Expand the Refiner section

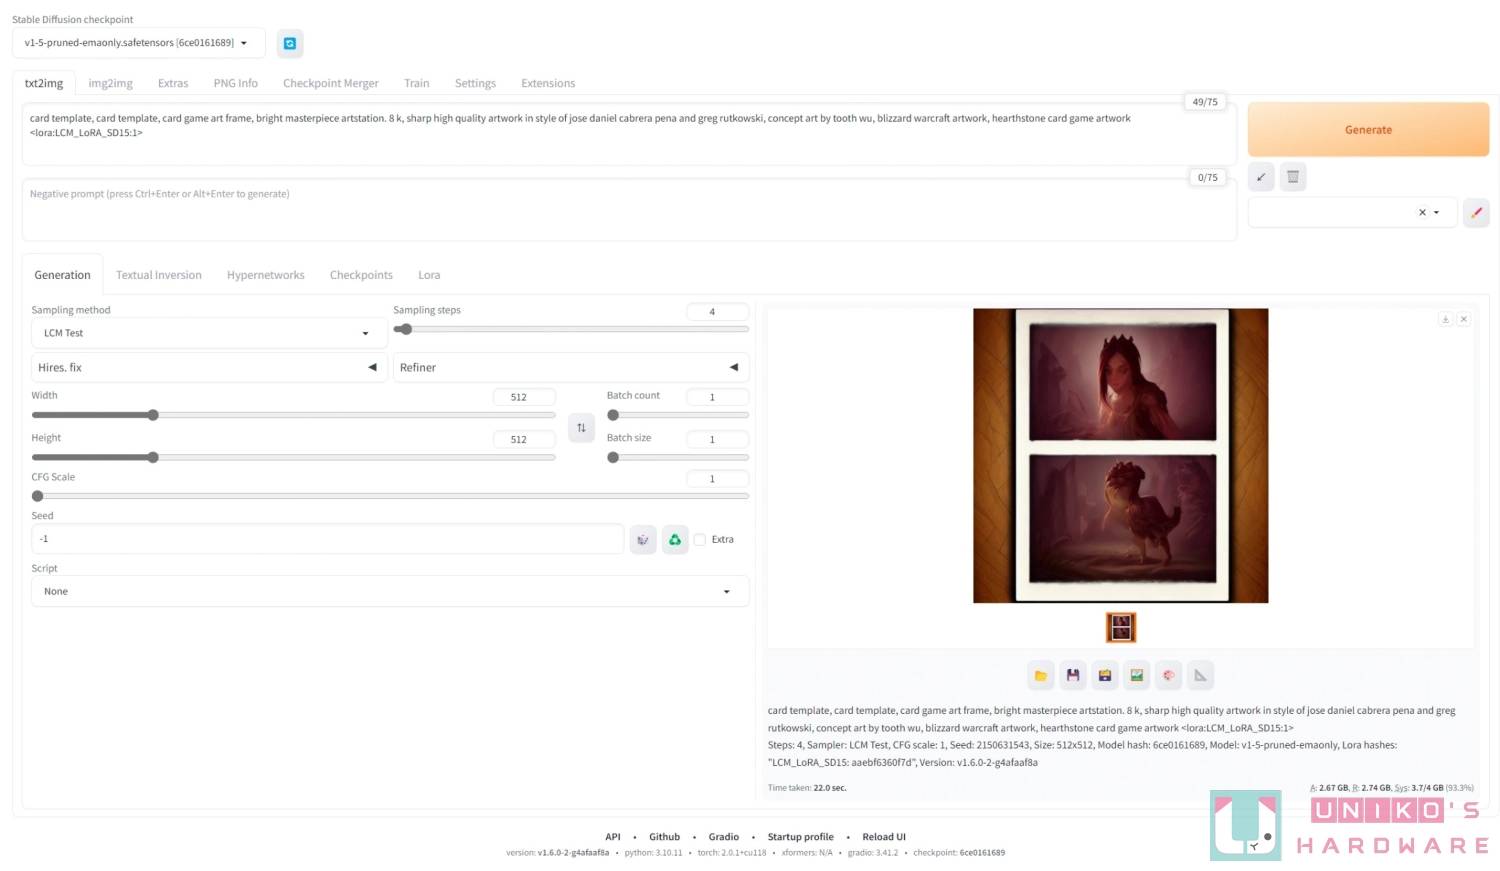pyautogui.click(x=570, y=368)
